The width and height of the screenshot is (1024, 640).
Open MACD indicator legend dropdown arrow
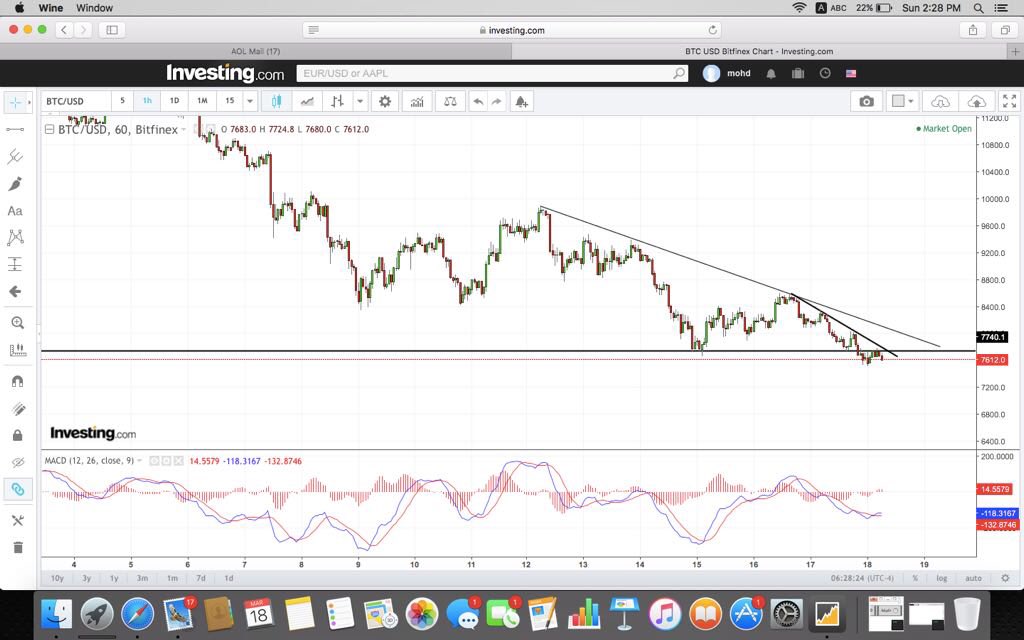(140, 460)
